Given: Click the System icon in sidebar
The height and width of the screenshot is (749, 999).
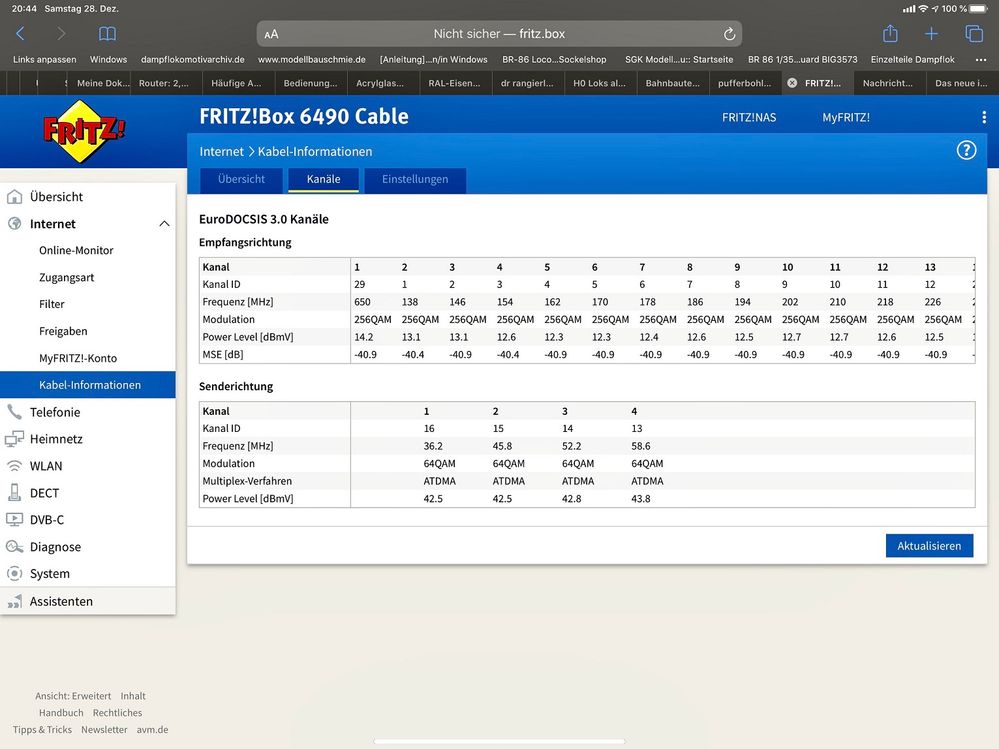Looking at the screenshot, I should click(15, 573).
